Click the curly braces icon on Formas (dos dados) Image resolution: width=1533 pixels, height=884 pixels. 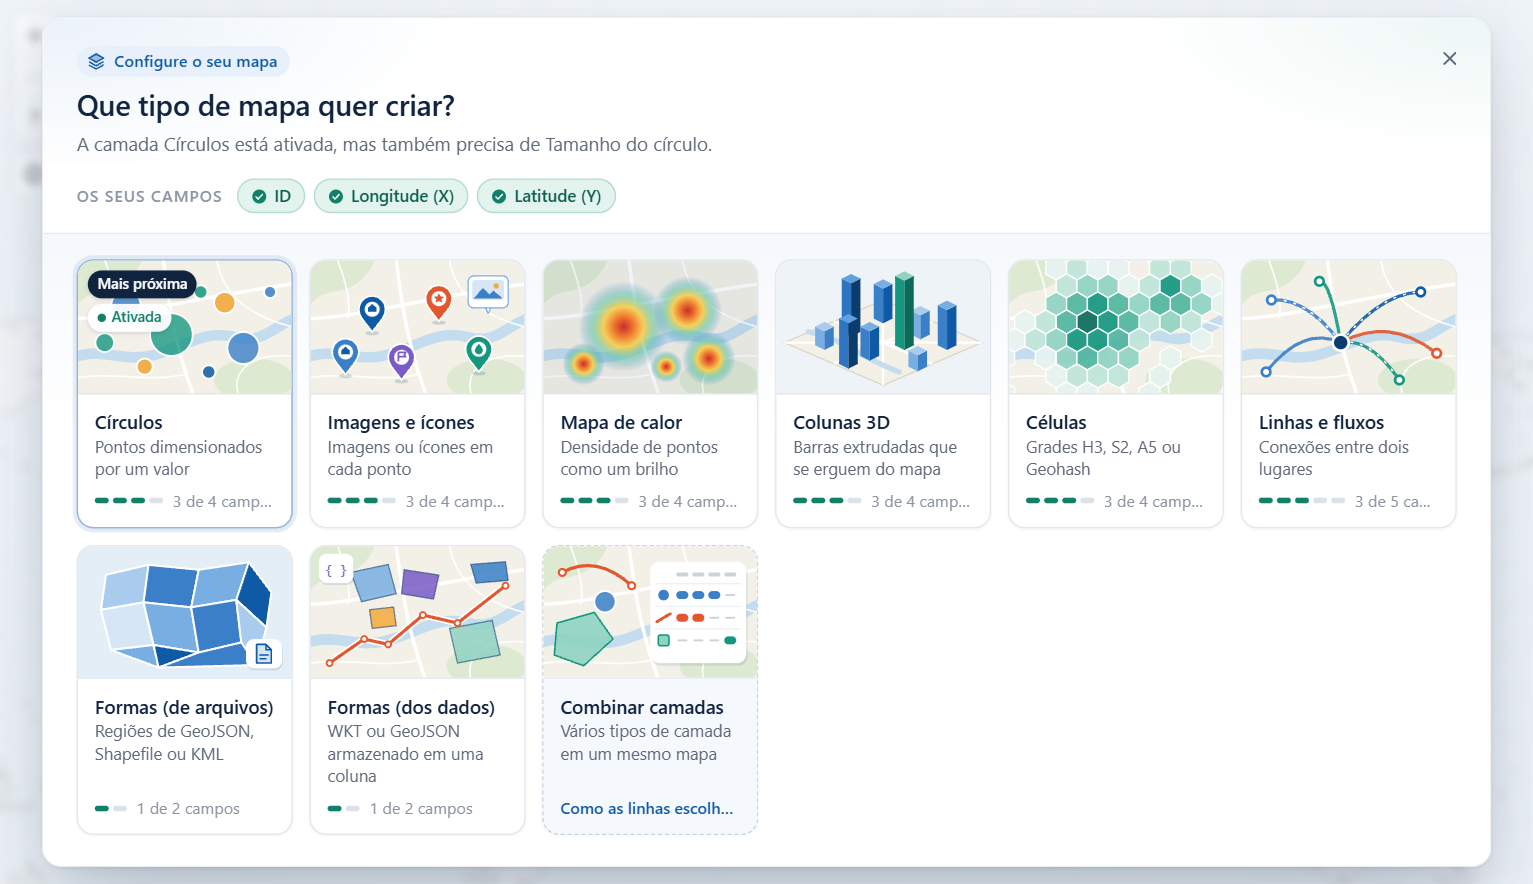336,571
